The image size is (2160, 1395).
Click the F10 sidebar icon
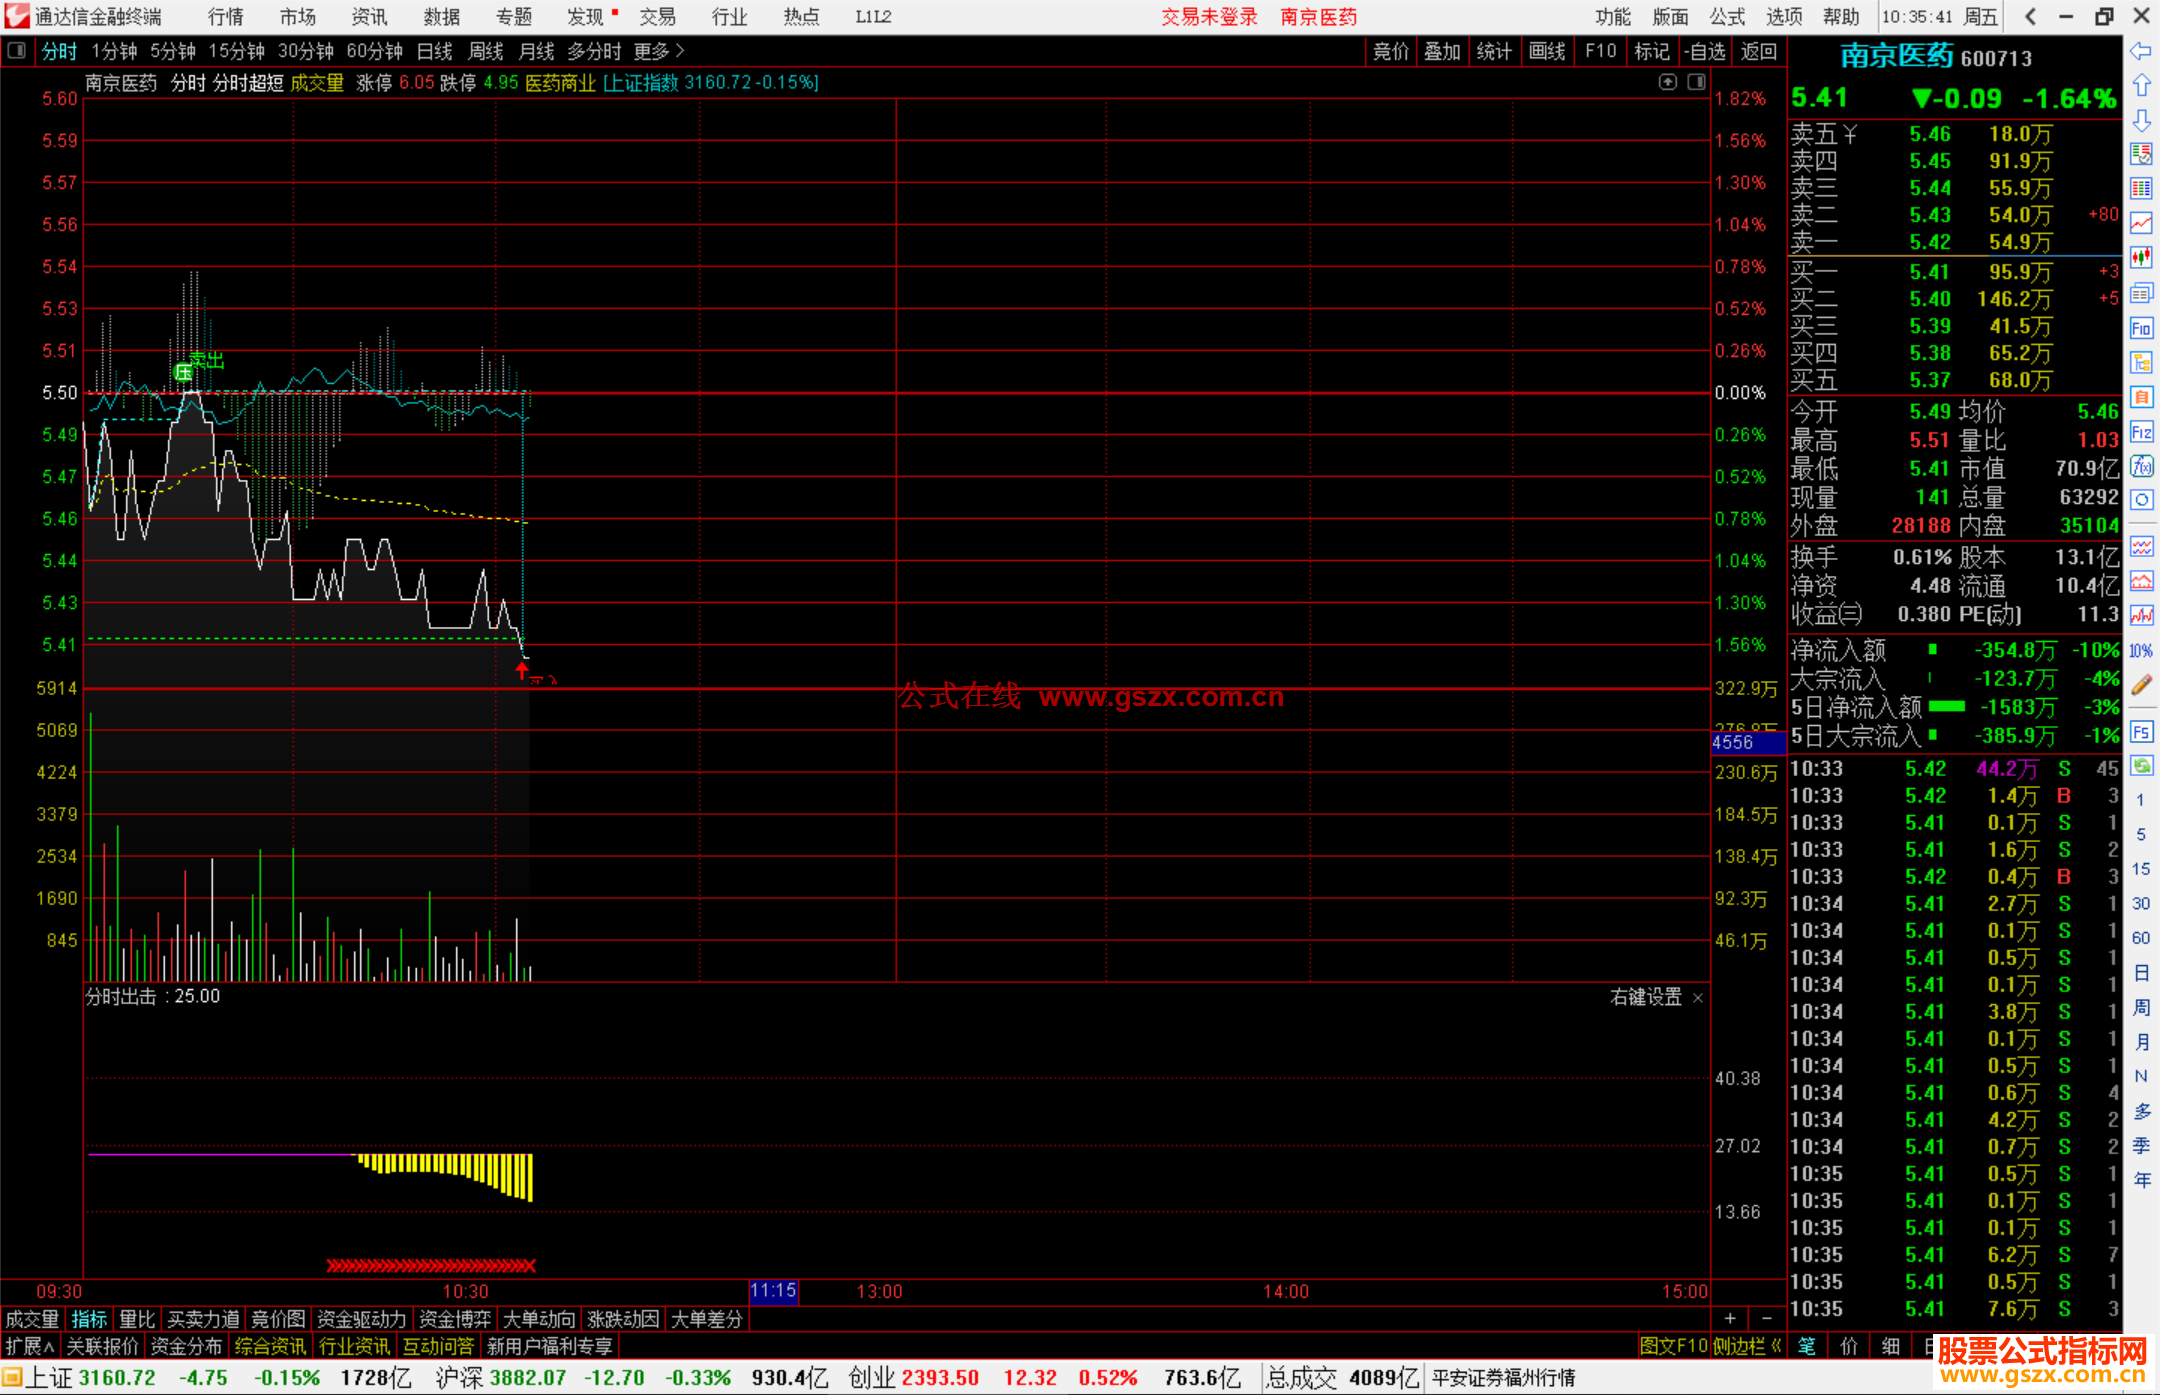click(2141, 328)
